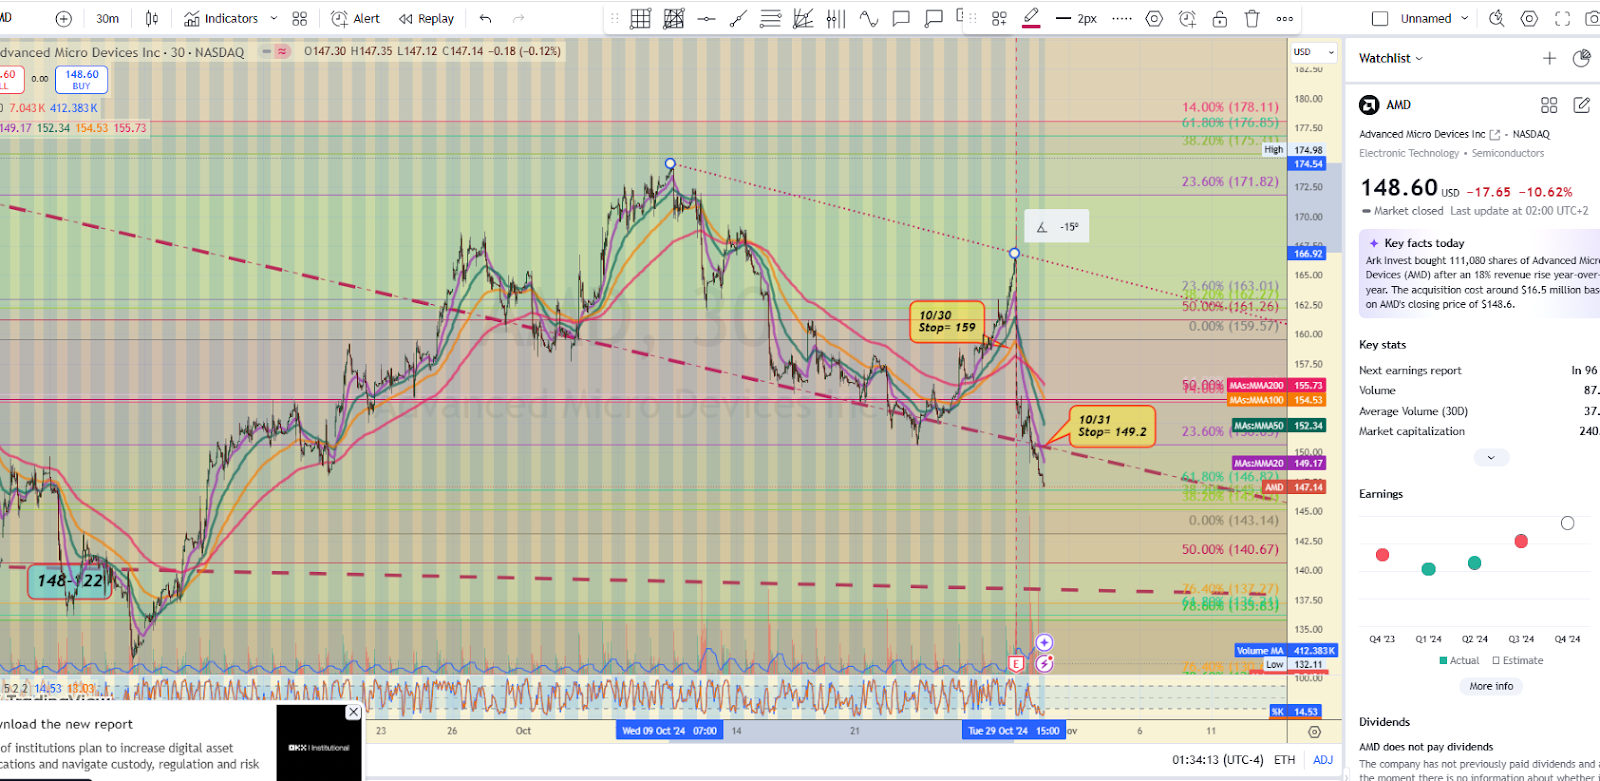This screenshot has height=781, width=1600.
Task: Close the advertisement banner
Action: coord(353,712)
